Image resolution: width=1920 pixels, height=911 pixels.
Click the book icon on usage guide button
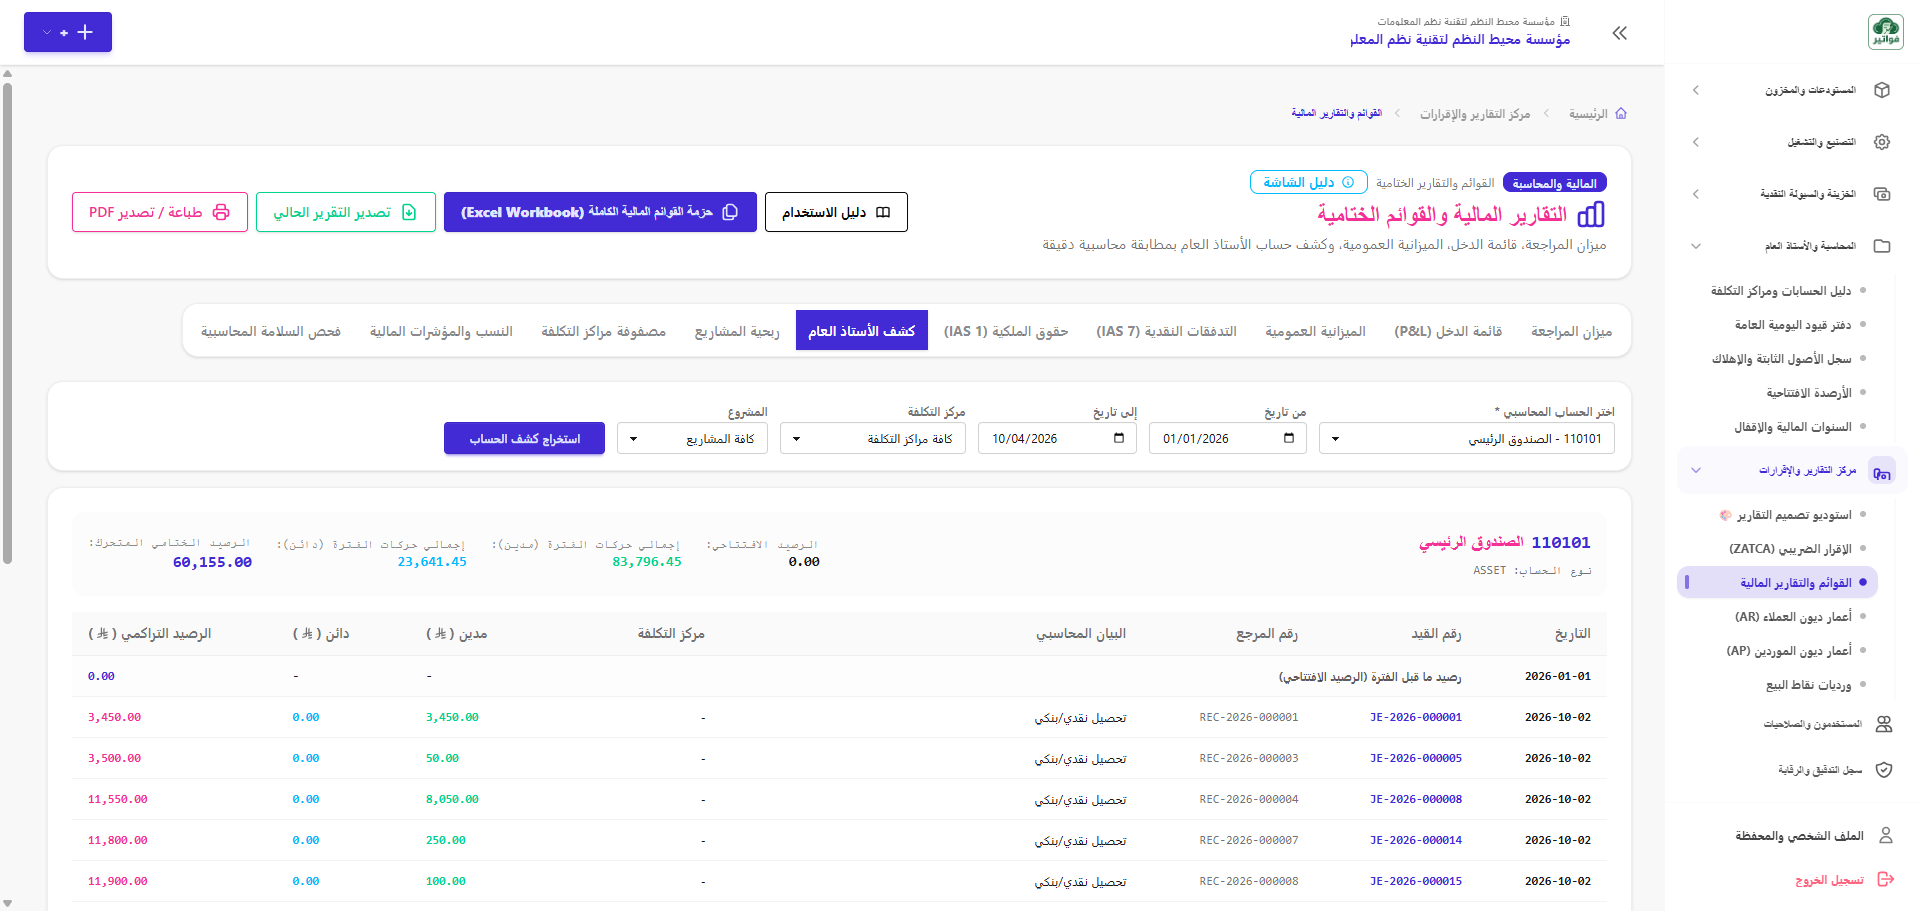coord(883,212)
